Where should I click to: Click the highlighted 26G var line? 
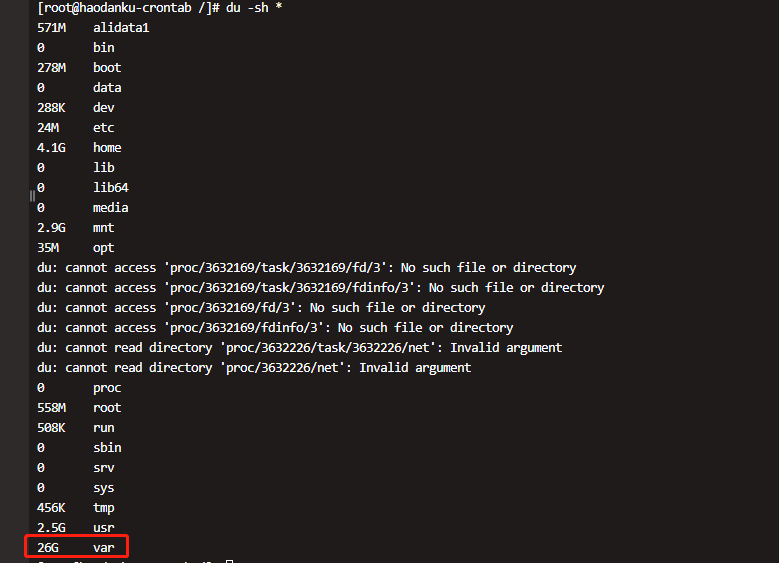pos(77,547)
